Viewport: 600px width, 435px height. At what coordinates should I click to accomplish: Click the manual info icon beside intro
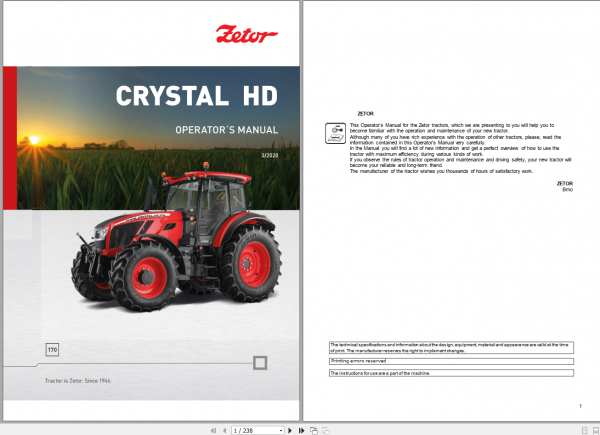coord(335,133)
